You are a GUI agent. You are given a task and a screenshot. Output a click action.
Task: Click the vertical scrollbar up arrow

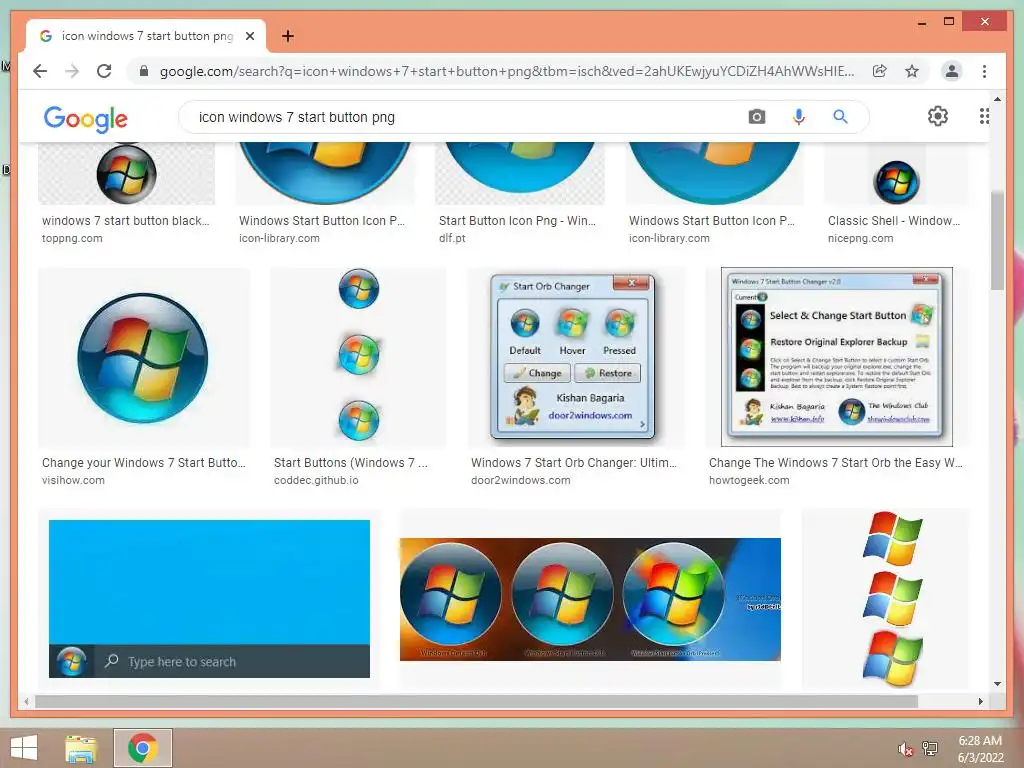pyautogui.click(x=997, y=99)
